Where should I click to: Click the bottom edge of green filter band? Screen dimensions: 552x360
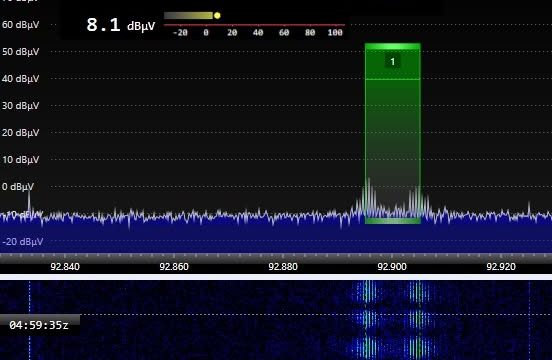pyautogui.click(x=393, y=221)
